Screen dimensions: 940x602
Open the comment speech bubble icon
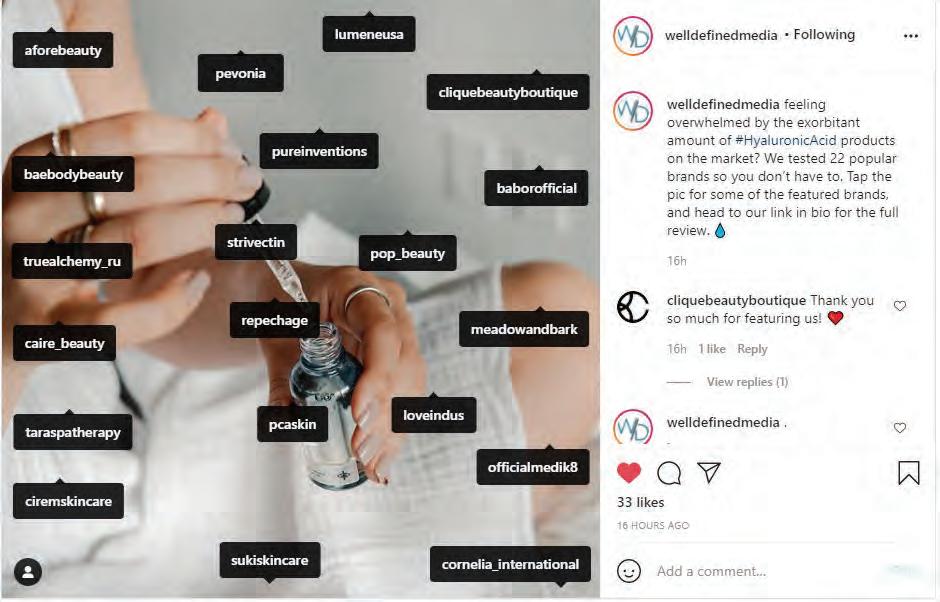pos(669,473)
